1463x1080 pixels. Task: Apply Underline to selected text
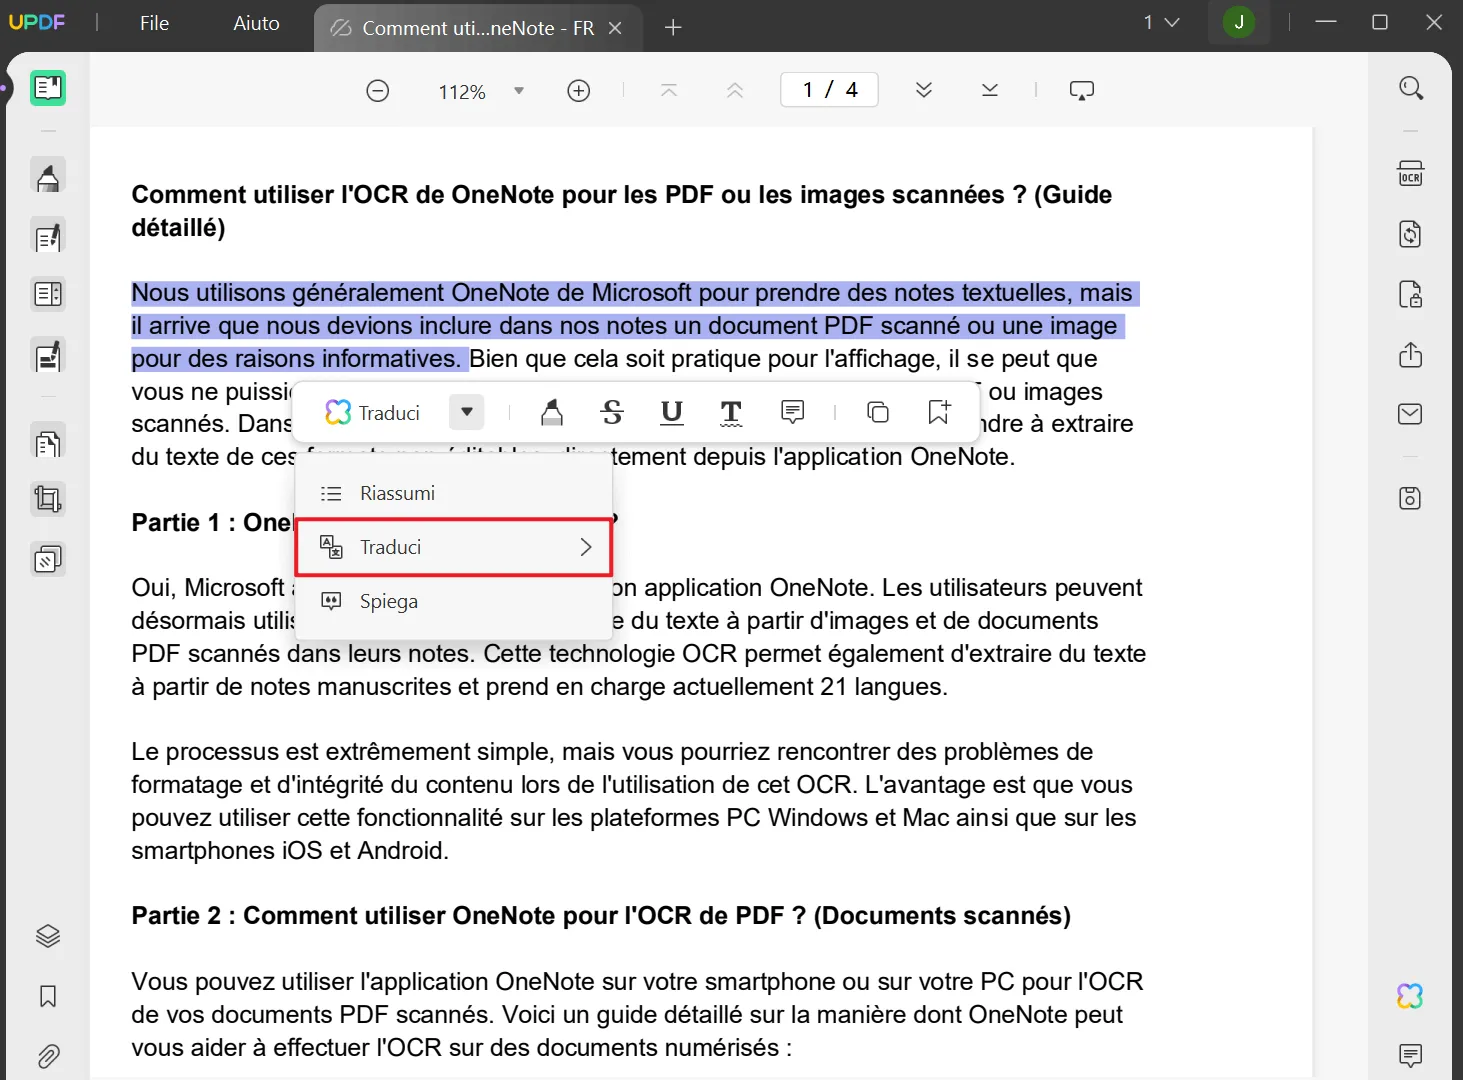pos(672,412)
